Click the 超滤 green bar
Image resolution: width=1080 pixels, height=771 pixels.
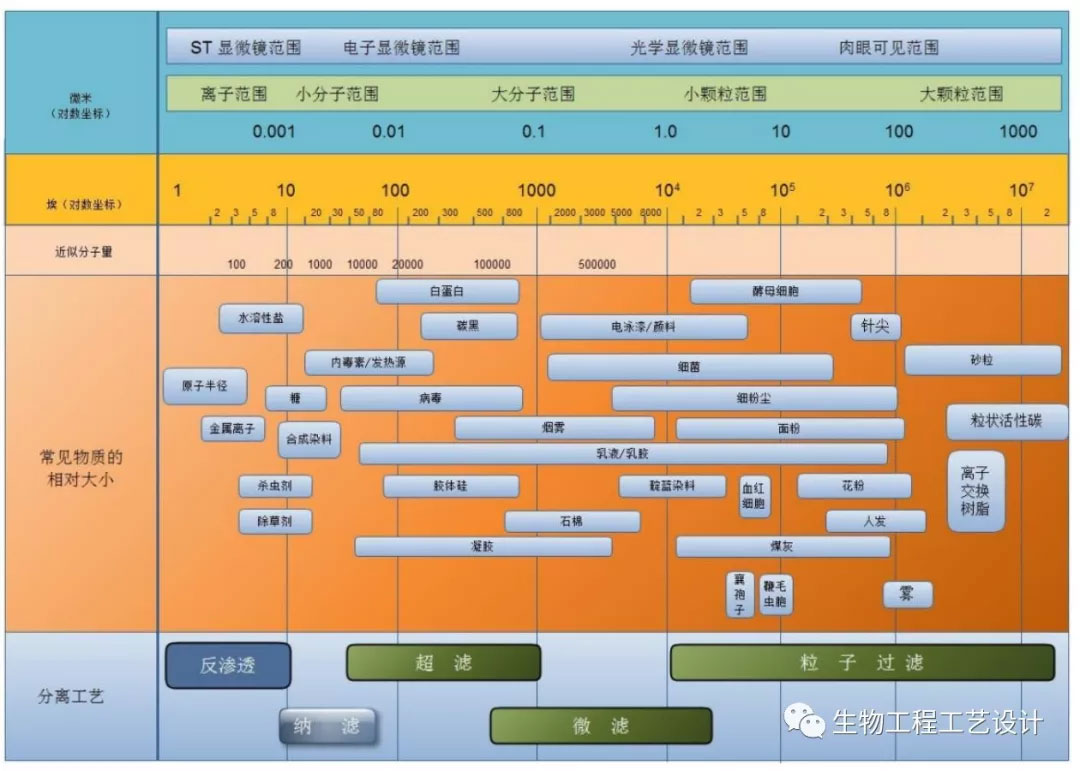click(443, 662)
